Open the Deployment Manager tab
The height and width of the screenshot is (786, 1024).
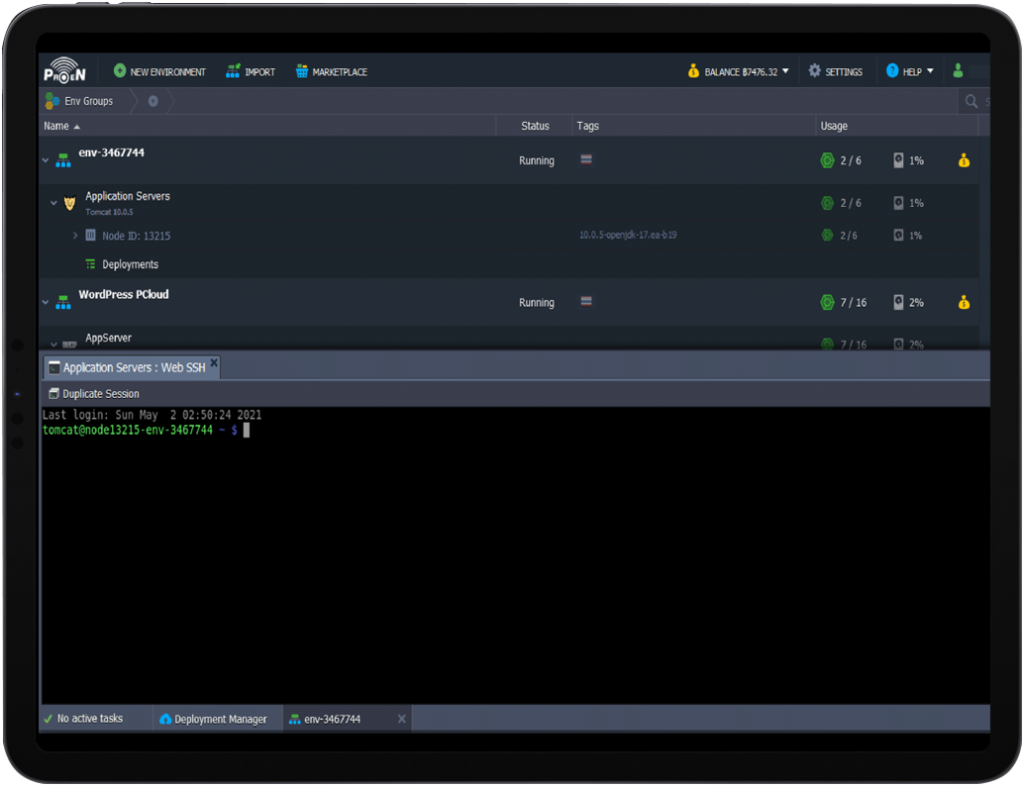pos(214,719)
